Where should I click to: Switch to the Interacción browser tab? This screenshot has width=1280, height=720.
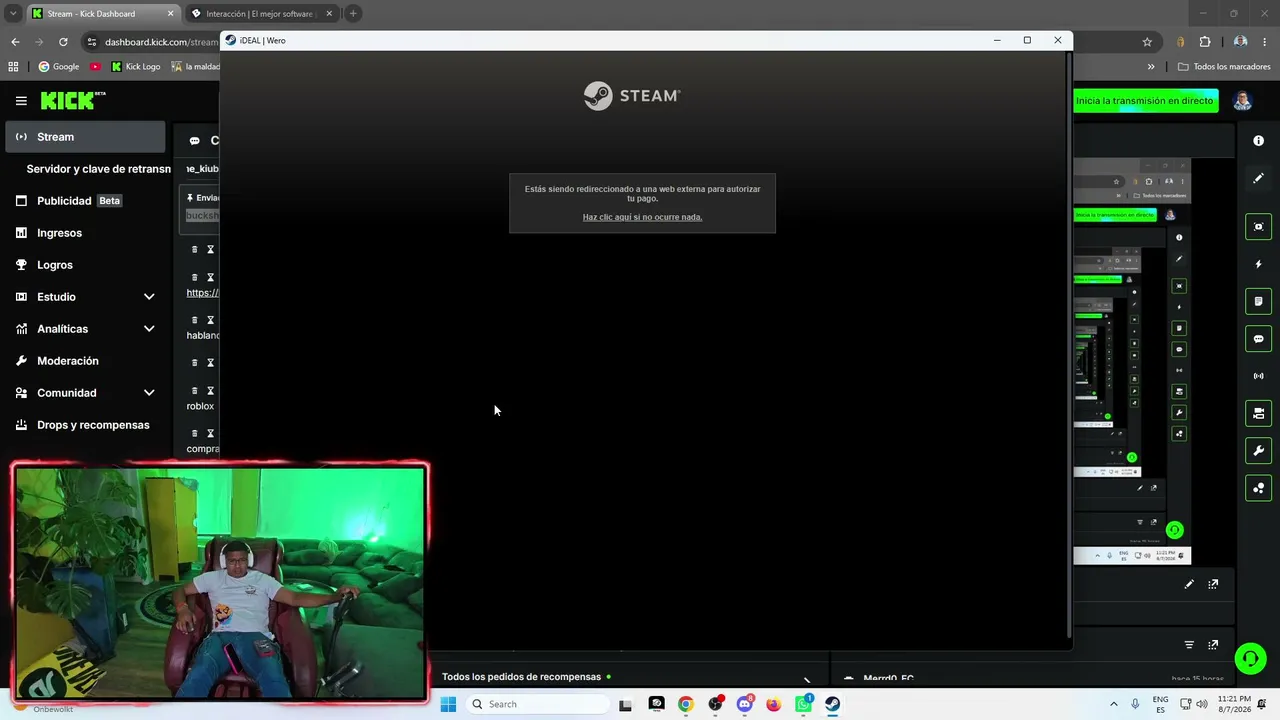click(x=261, y=14)
